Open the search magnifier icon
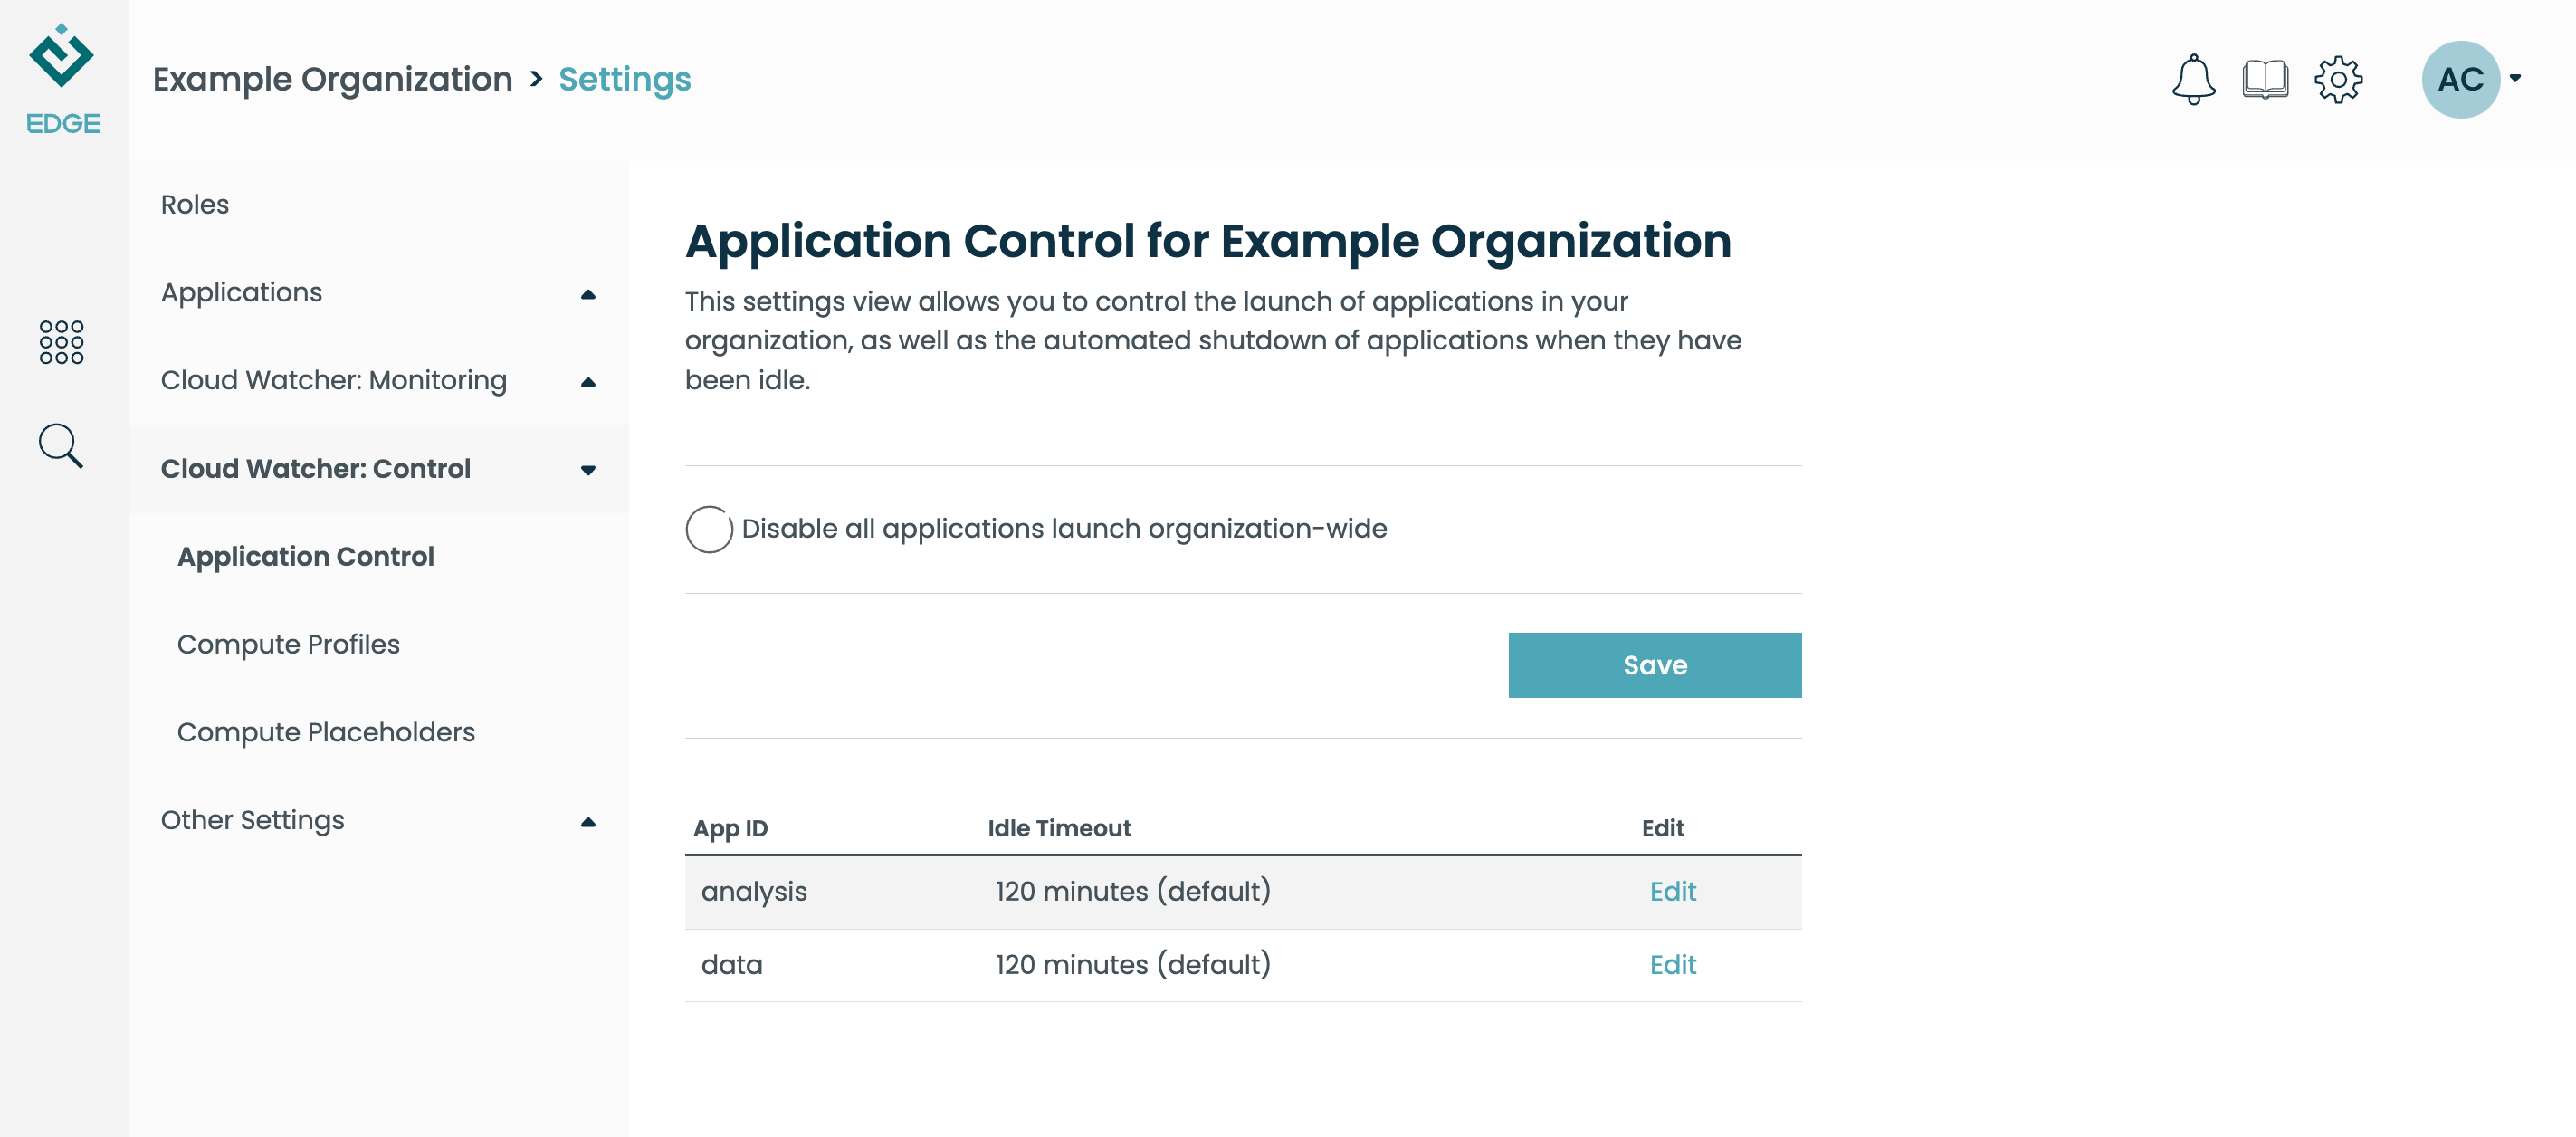 [61, 446]
